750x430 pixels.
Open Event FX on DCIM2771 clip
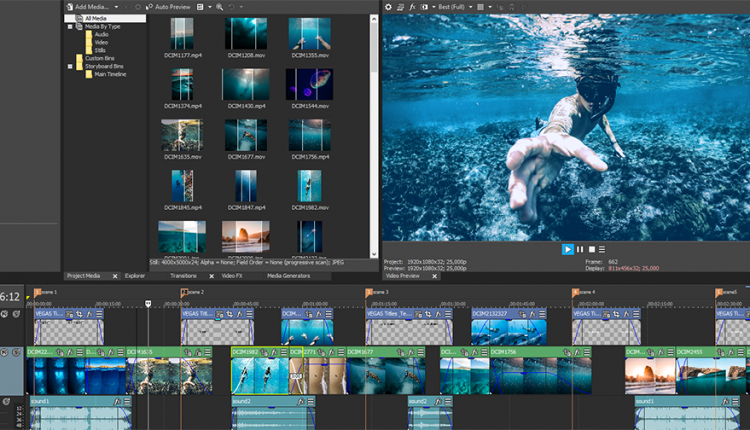coord(331,352)
